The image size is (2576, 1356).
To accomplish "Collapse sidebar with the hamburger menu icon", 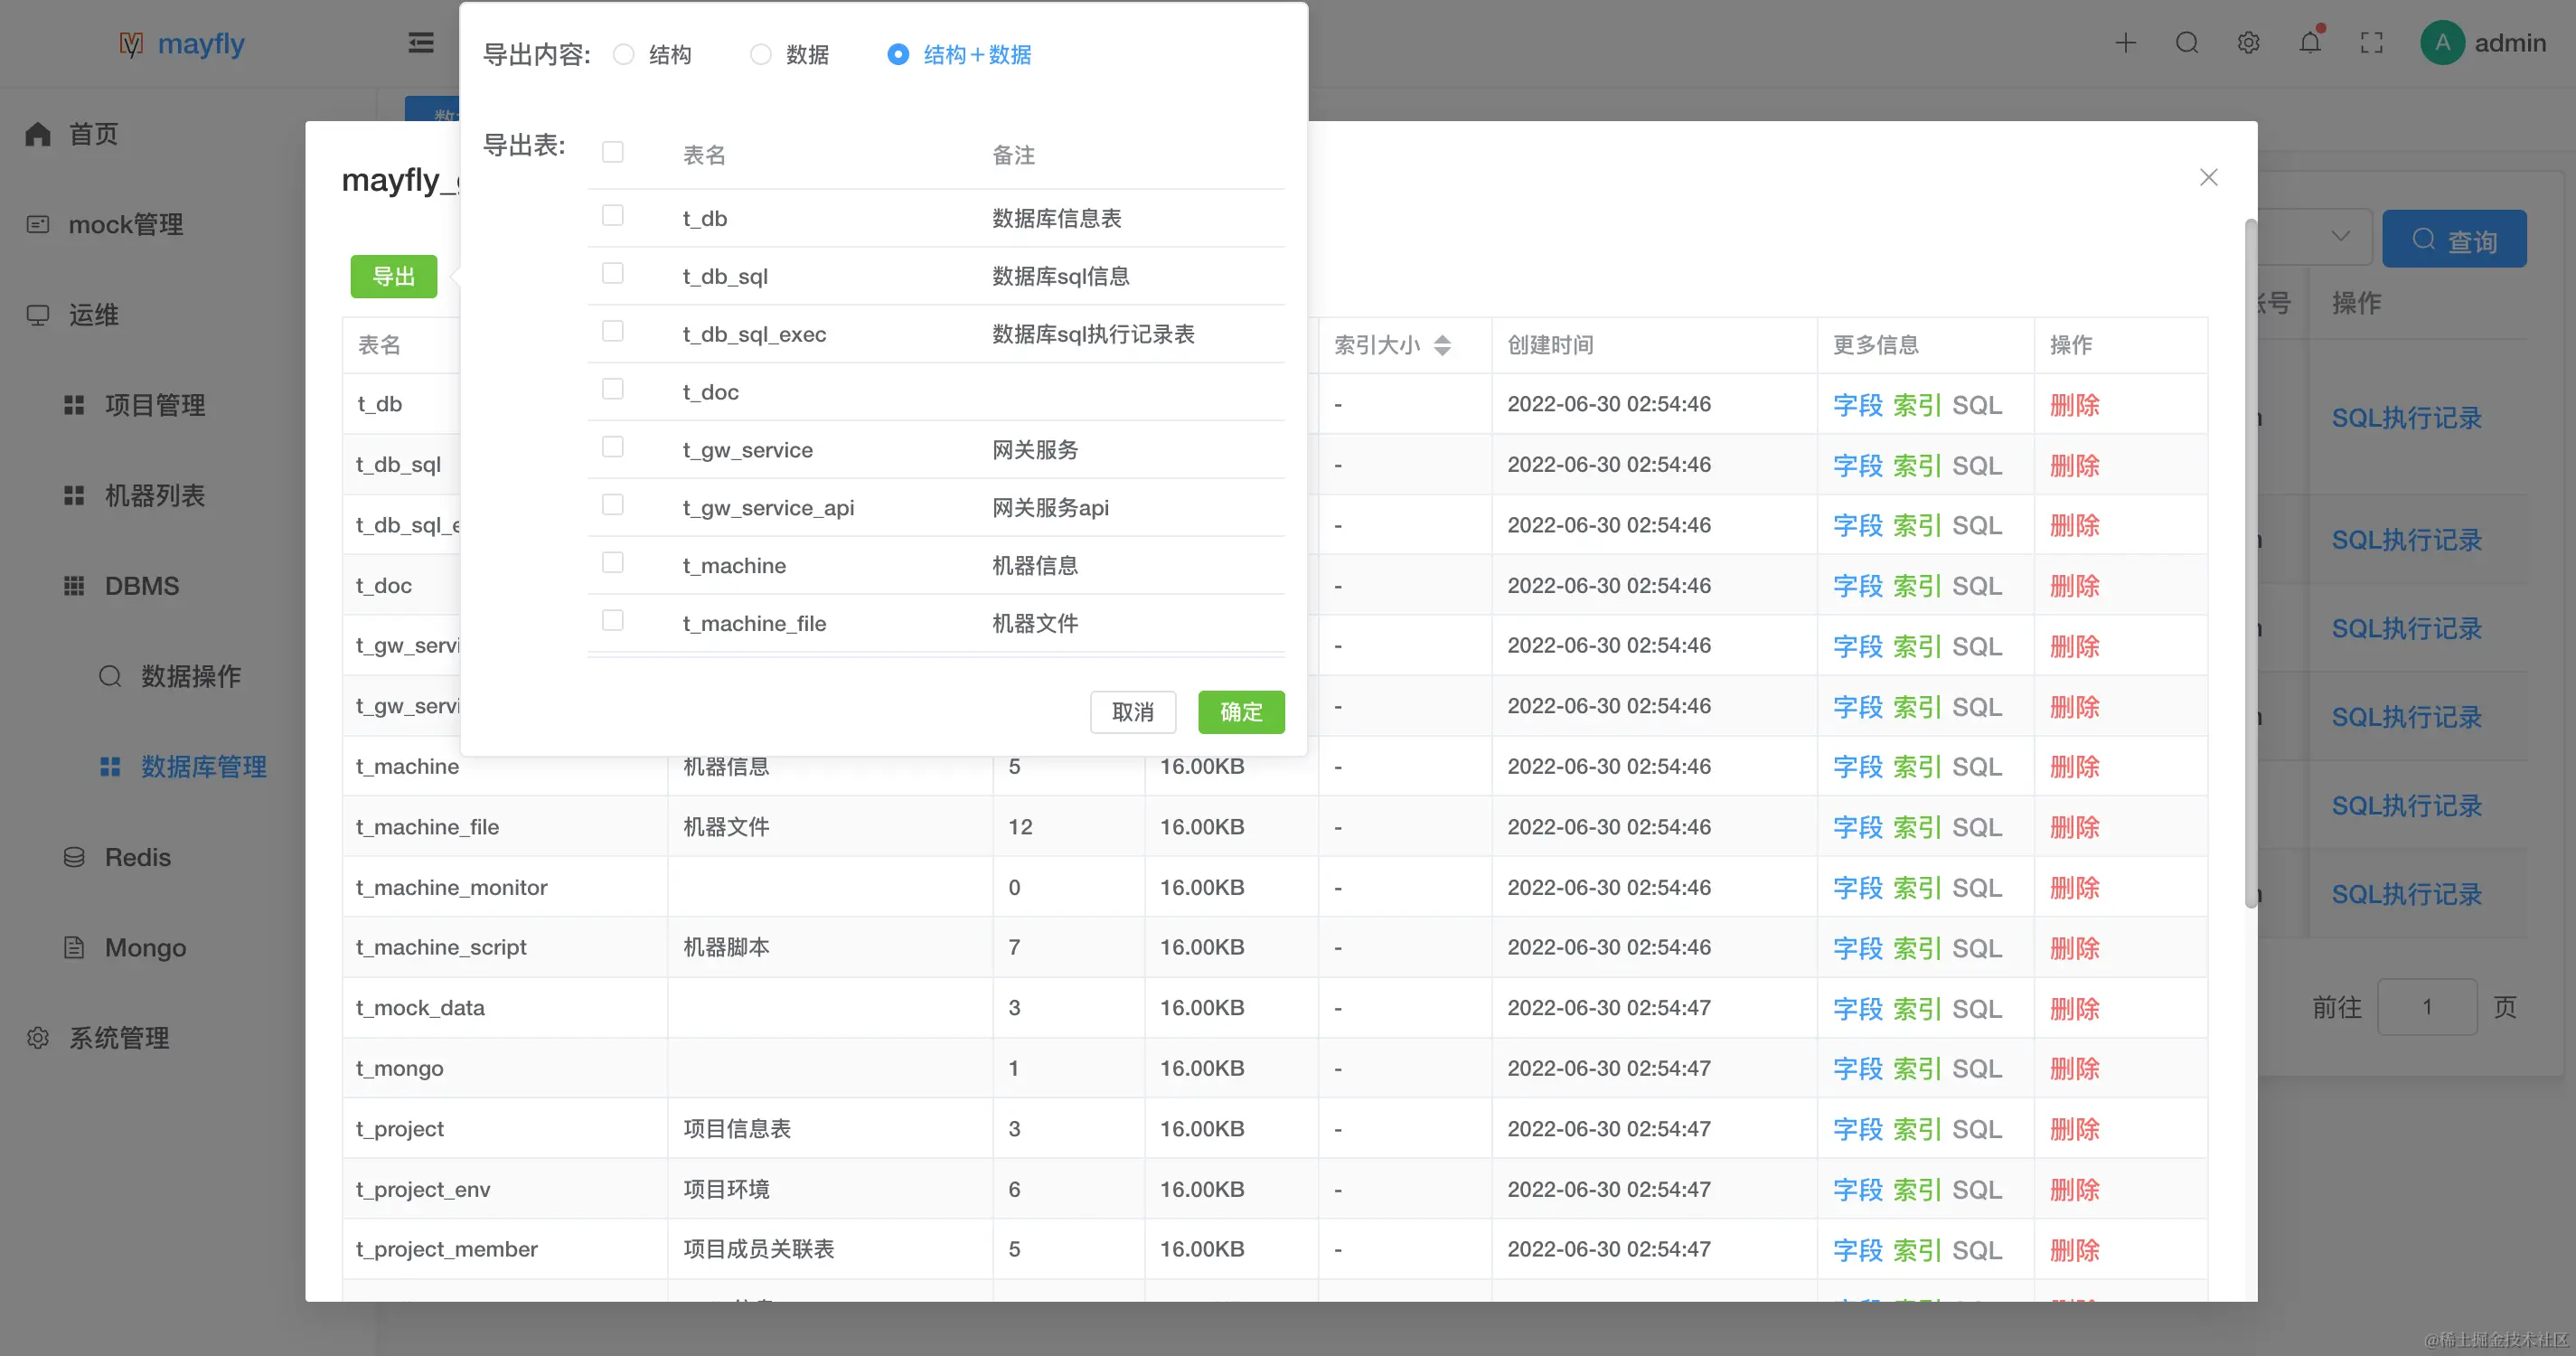I will pyautogui.click(x=421, y=43).
